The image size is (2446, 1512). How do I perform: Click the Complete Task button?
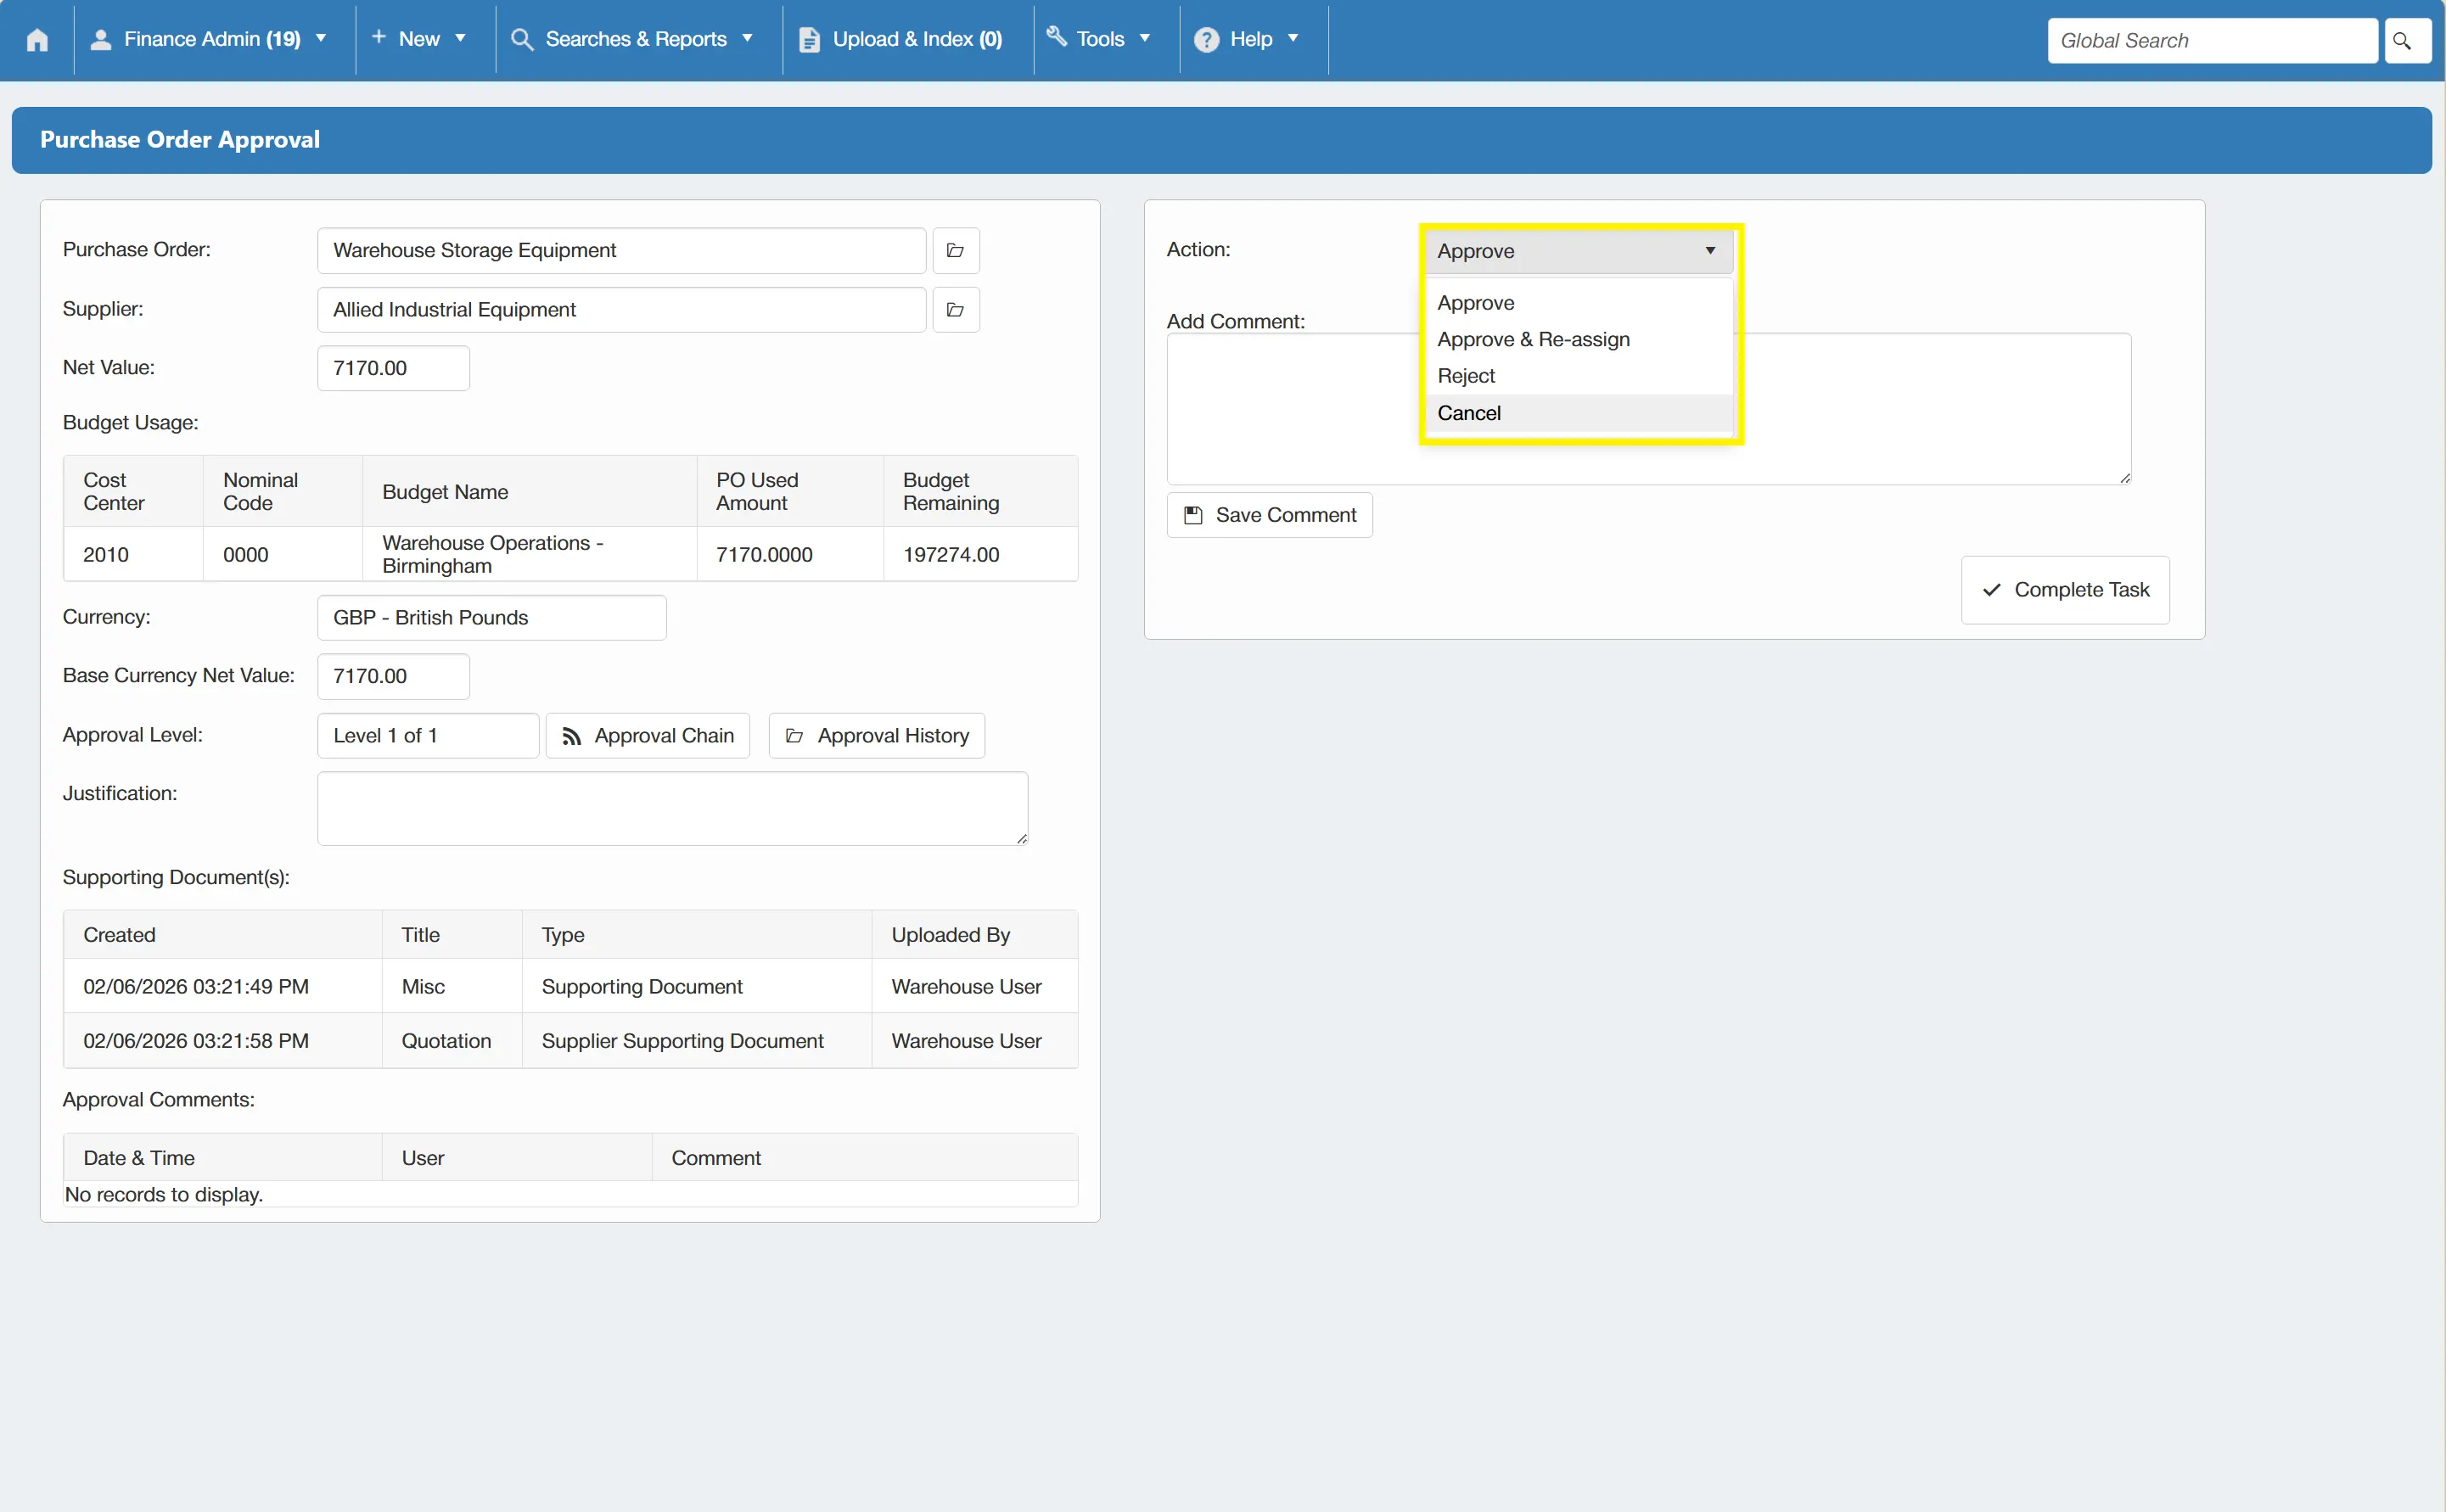pos(2065,590)
